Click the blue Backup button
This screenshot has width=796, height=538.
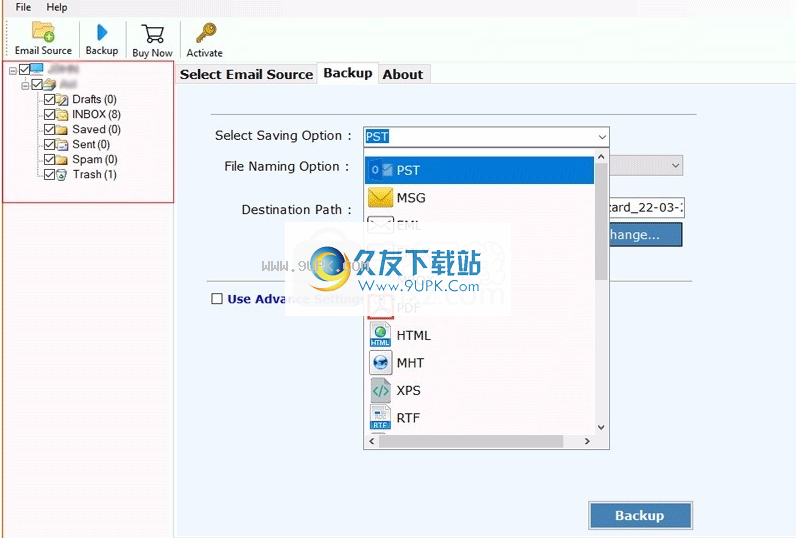[x=640, y=516]
